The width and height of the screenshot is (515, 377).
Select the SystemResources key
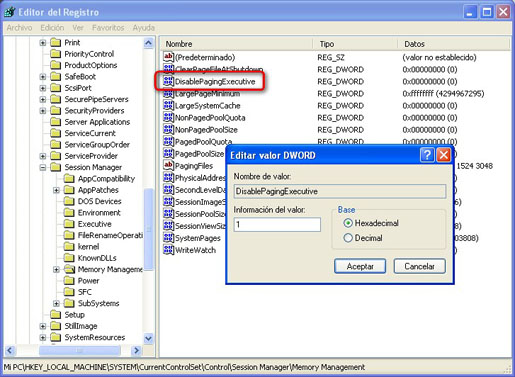click(x=95, y=337)
